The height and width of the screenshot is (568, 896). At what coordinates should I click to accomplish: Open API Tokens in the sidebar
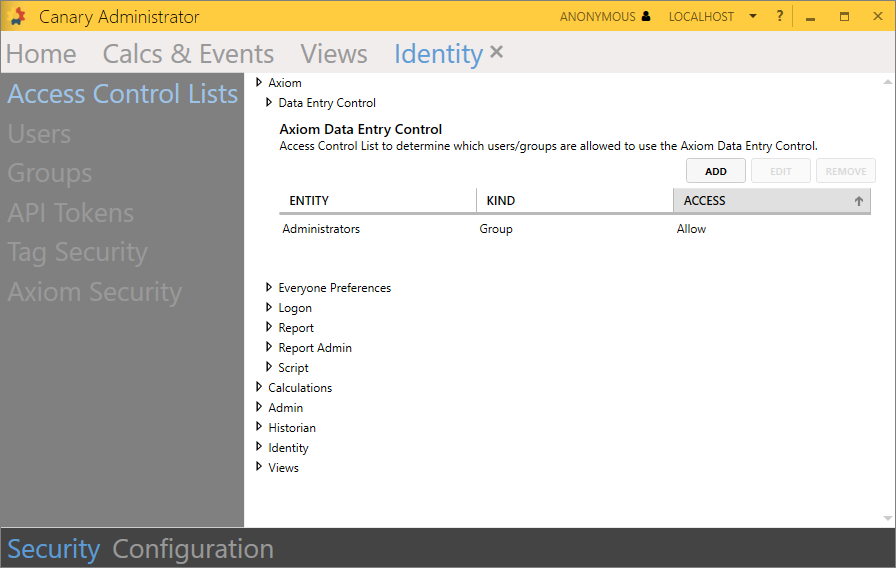tap(70, 213)
